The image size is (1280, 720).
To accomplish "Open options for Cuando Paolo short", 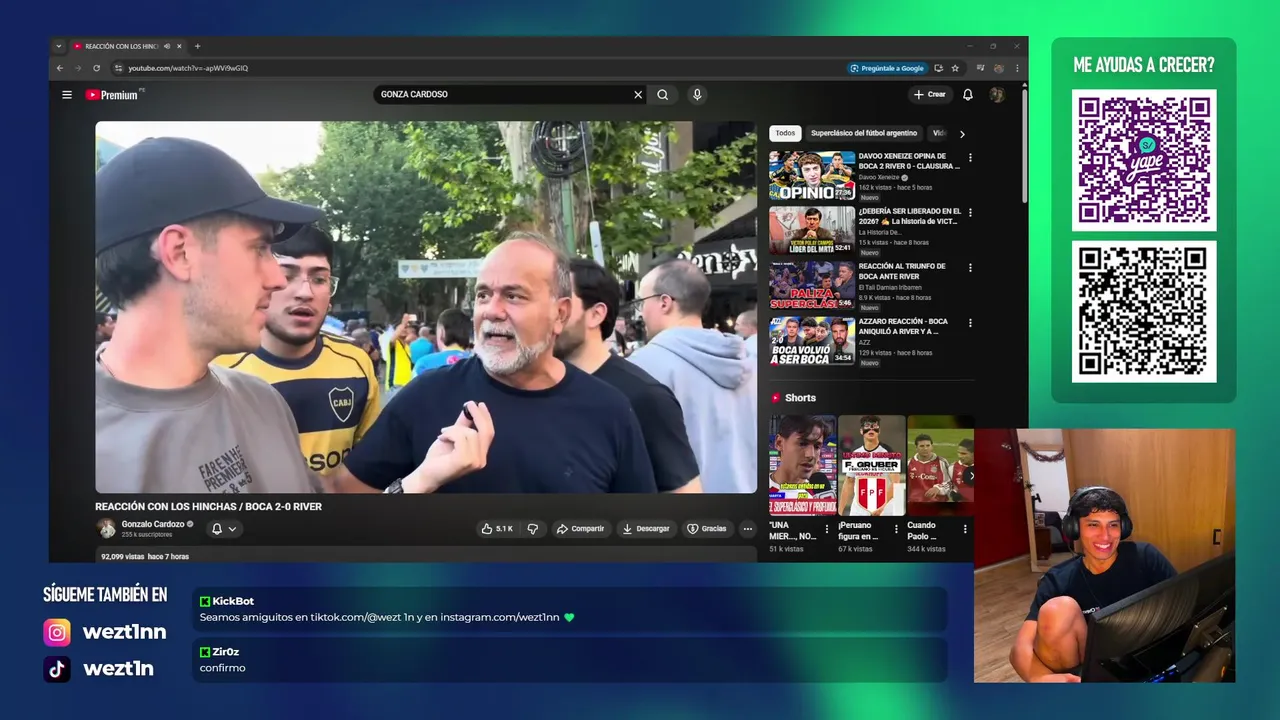I will point(965,529).
